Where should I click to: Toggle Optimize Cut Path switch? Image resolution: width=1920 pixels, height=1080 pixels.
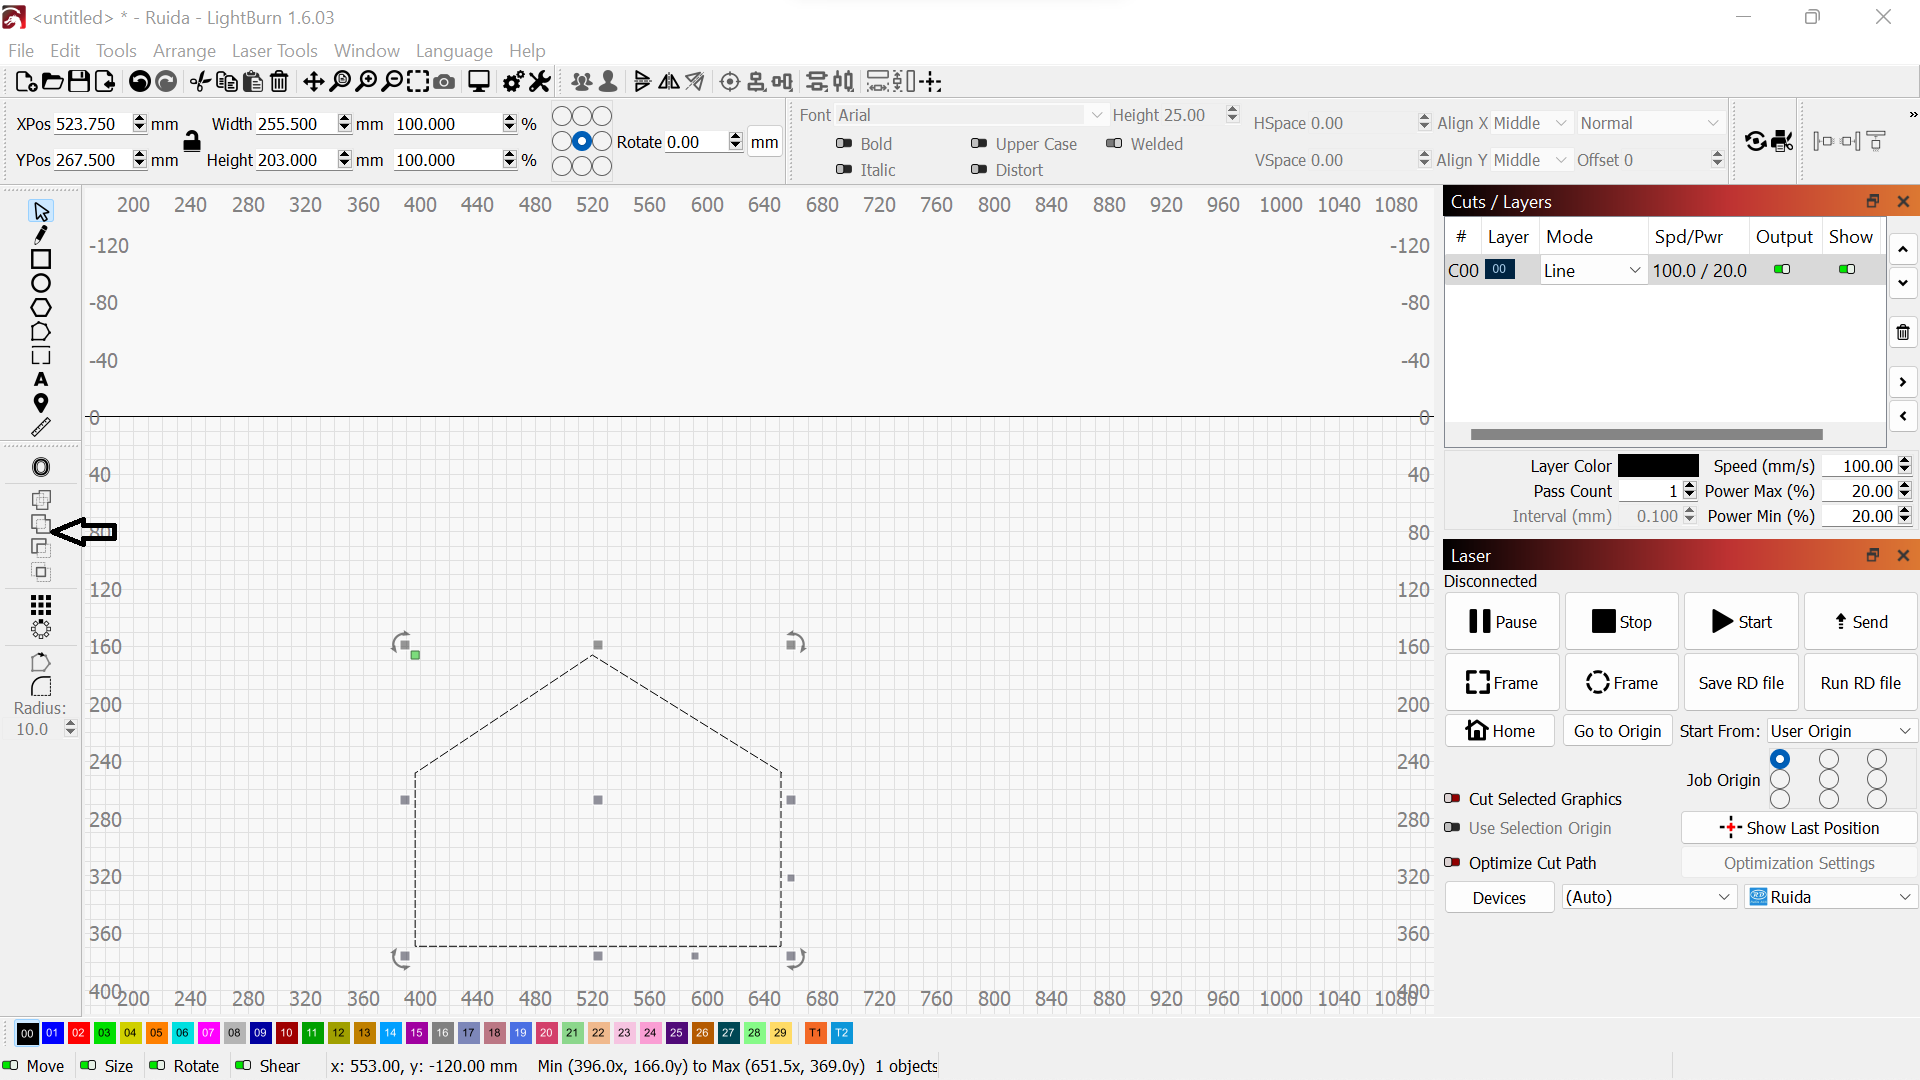pyautogui.click(x=1452, y=863)
